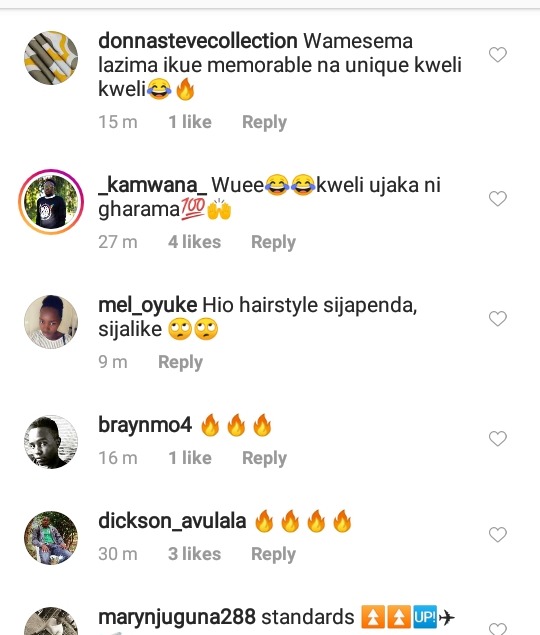Open the mel_oyuke username link

coord(148,305)
